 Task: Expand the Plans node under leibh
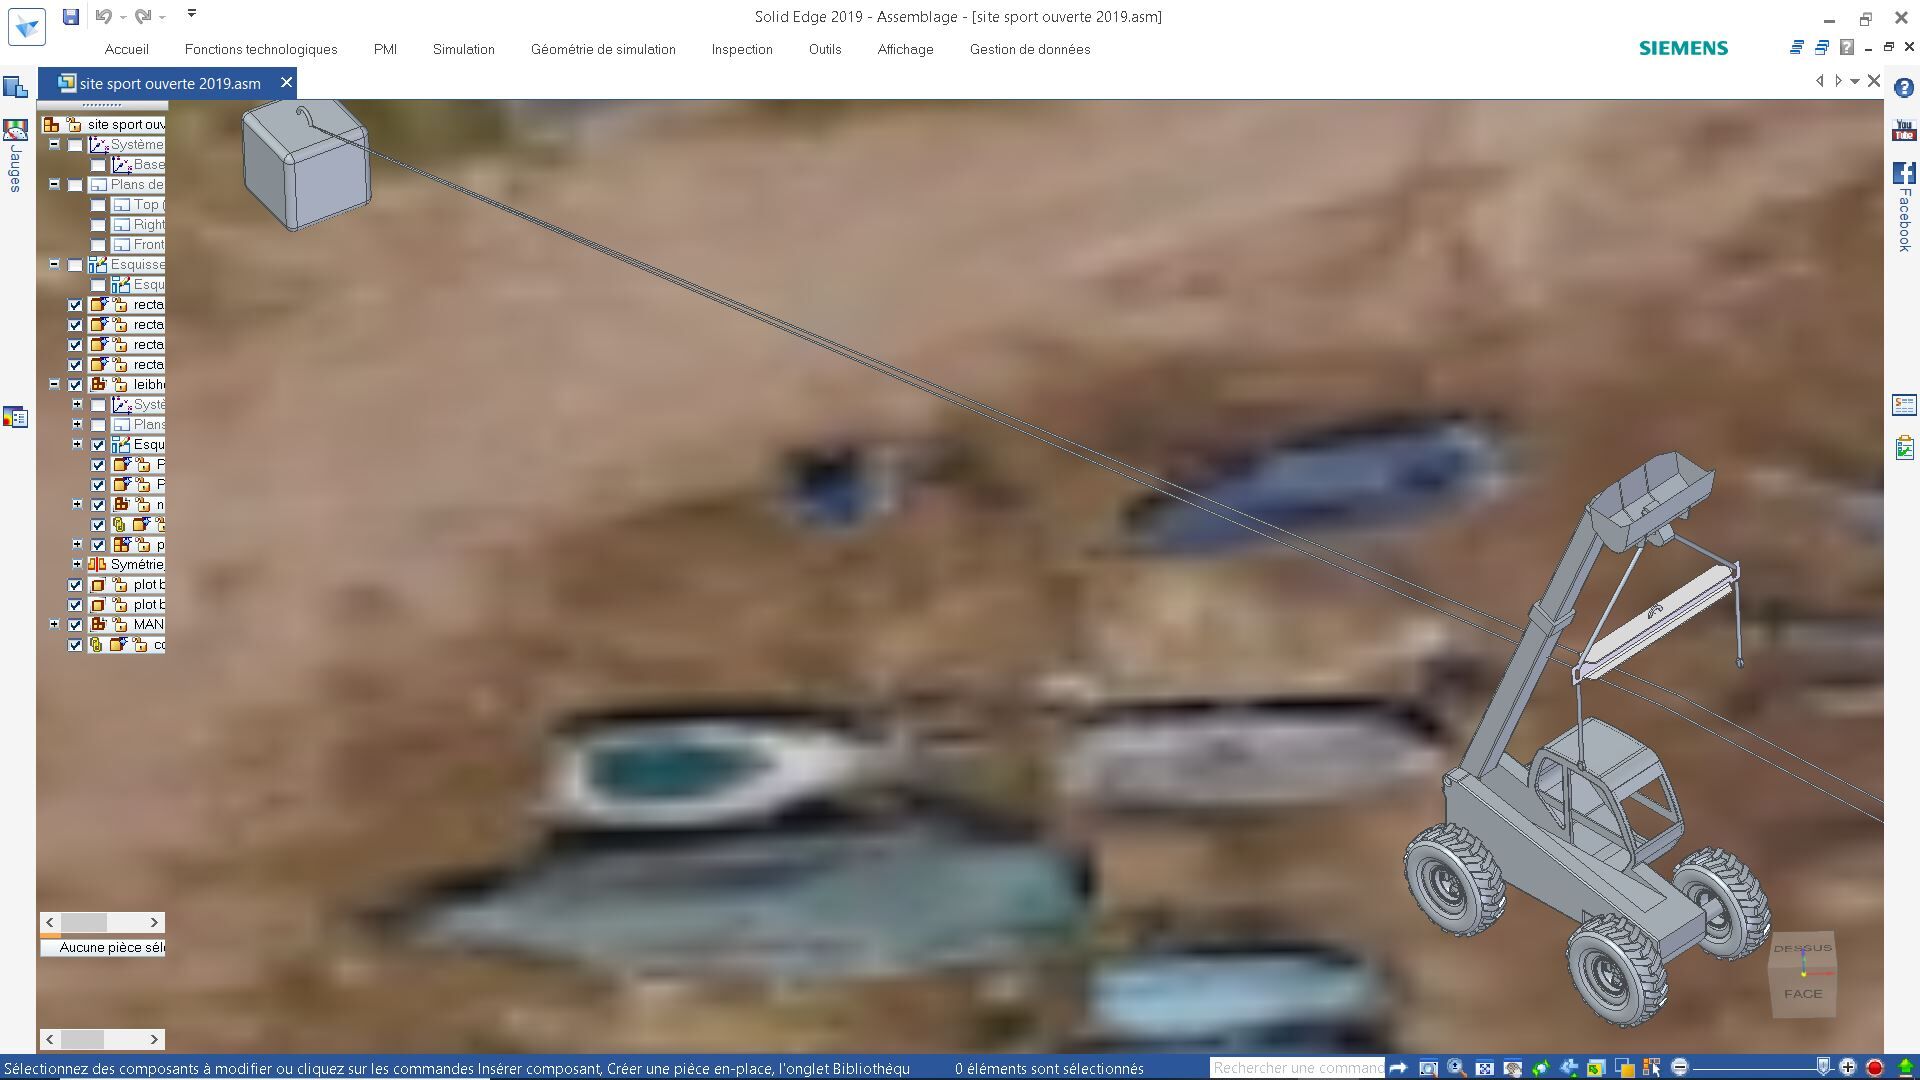pyautogui.click(x=77, y=424)
